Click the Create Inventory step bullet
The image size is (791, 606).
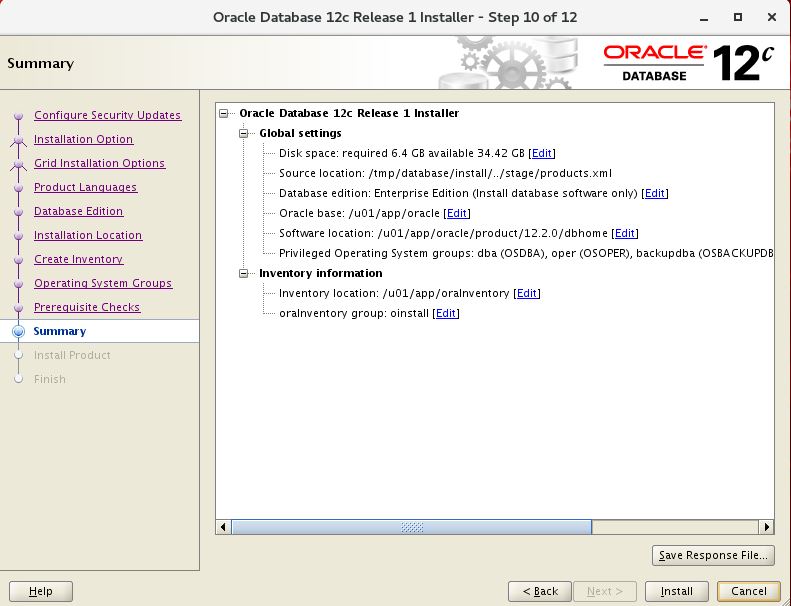[19, 260]
